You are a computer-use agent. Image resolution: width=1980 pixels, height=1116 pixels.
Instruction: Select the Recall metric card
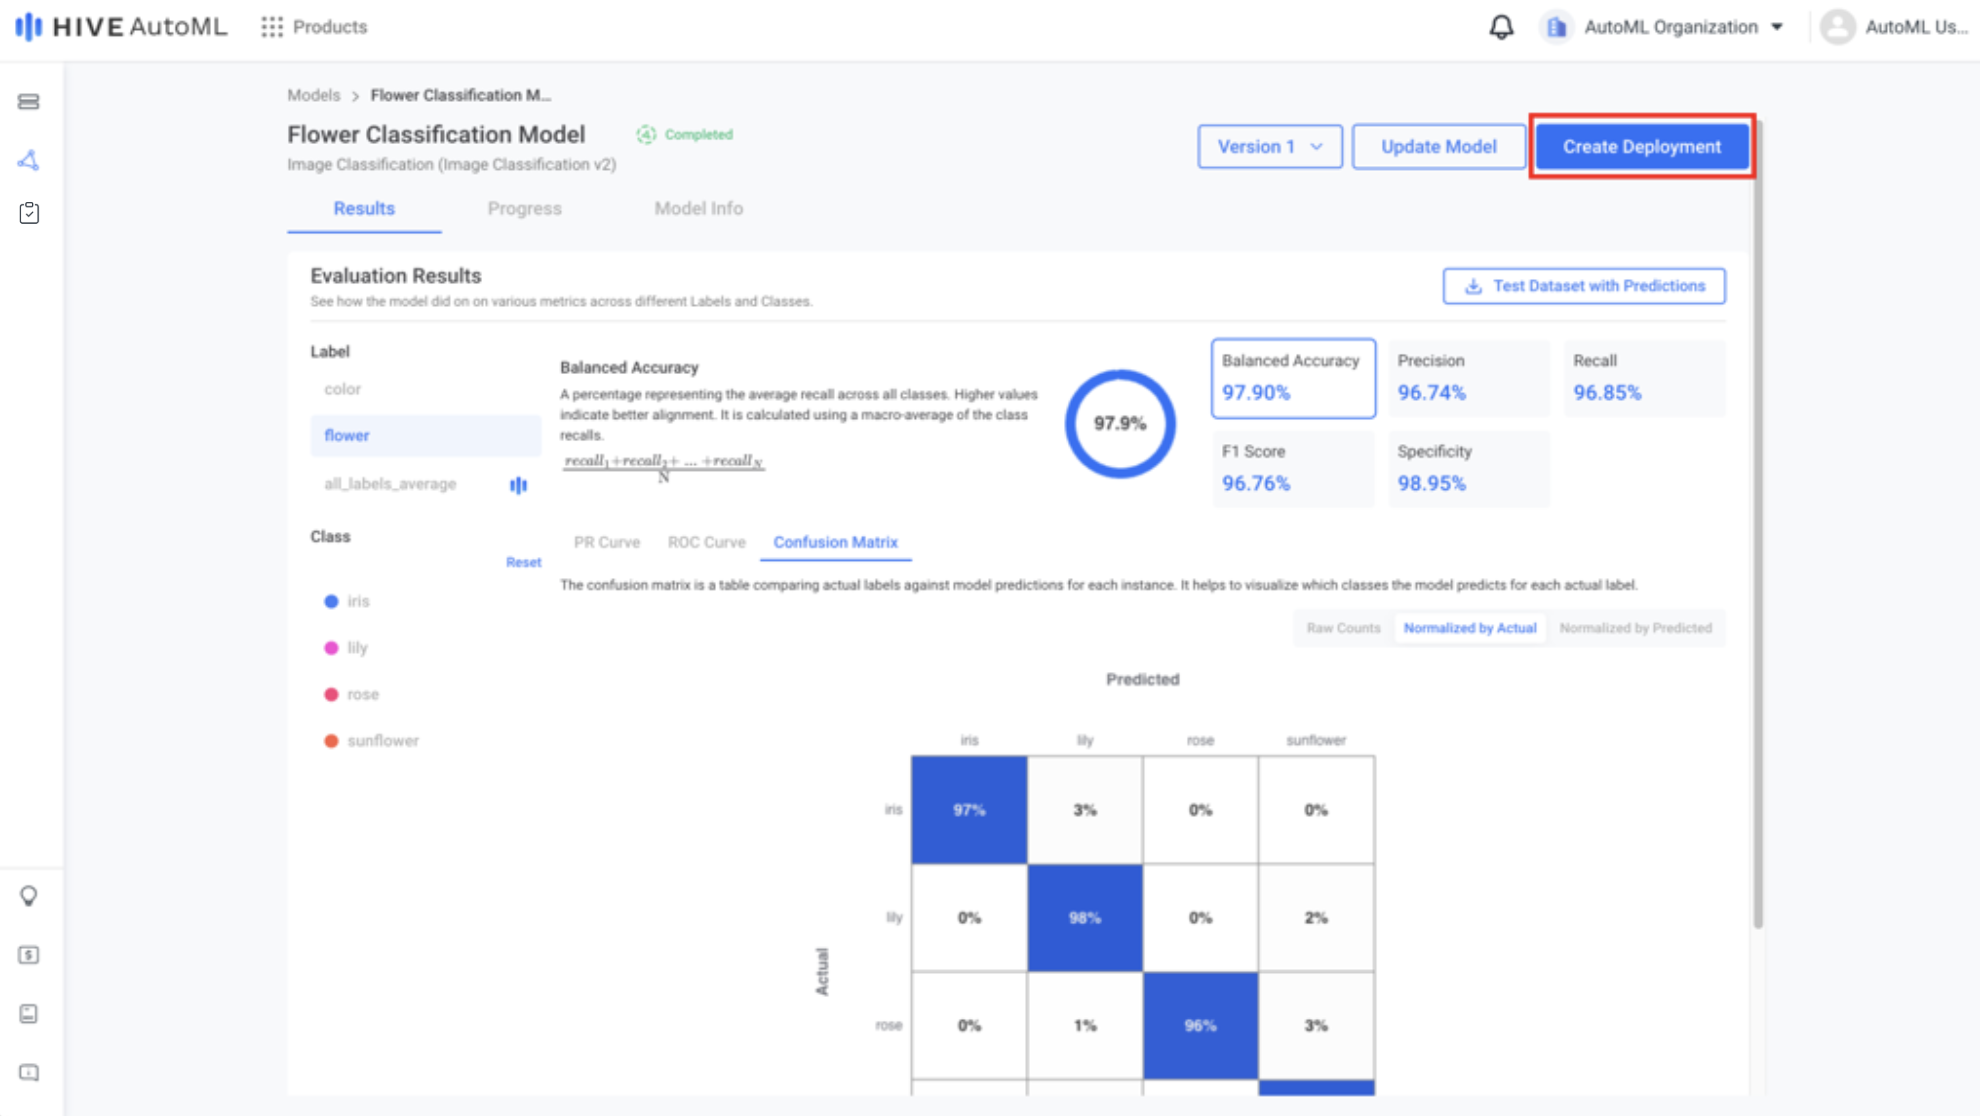tap(1644, 378)
